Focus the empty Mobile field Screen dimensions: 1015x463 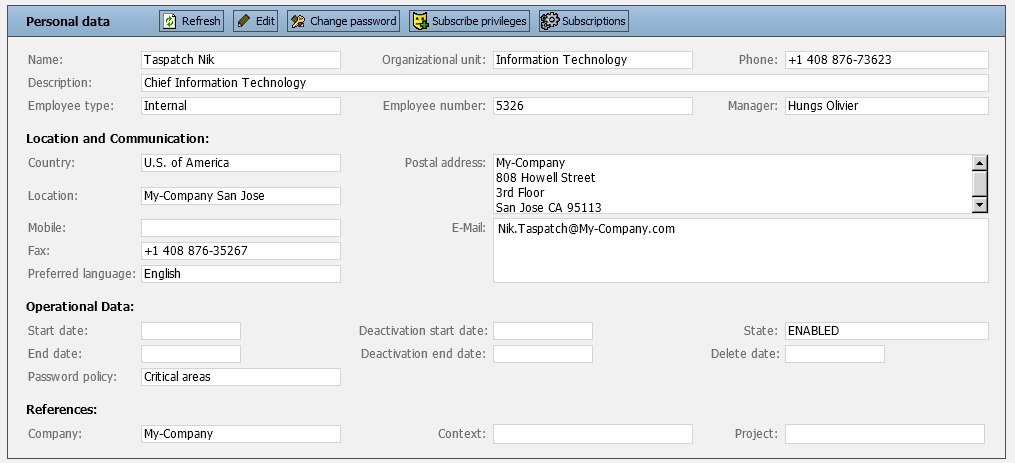tap(240, 228)
